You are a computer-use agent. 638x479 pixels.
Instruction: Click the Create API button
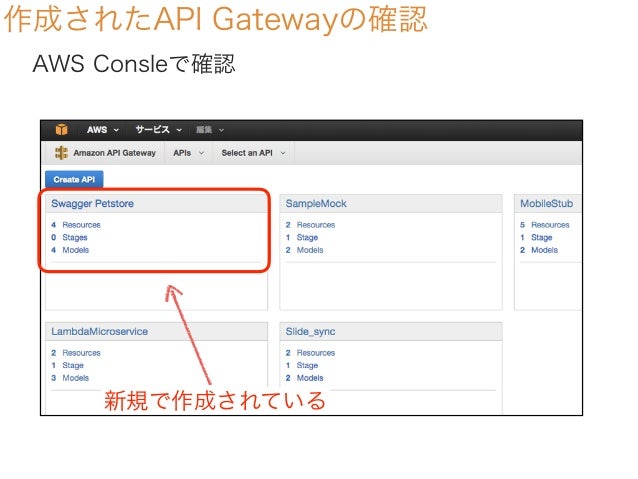pos(74,179)
